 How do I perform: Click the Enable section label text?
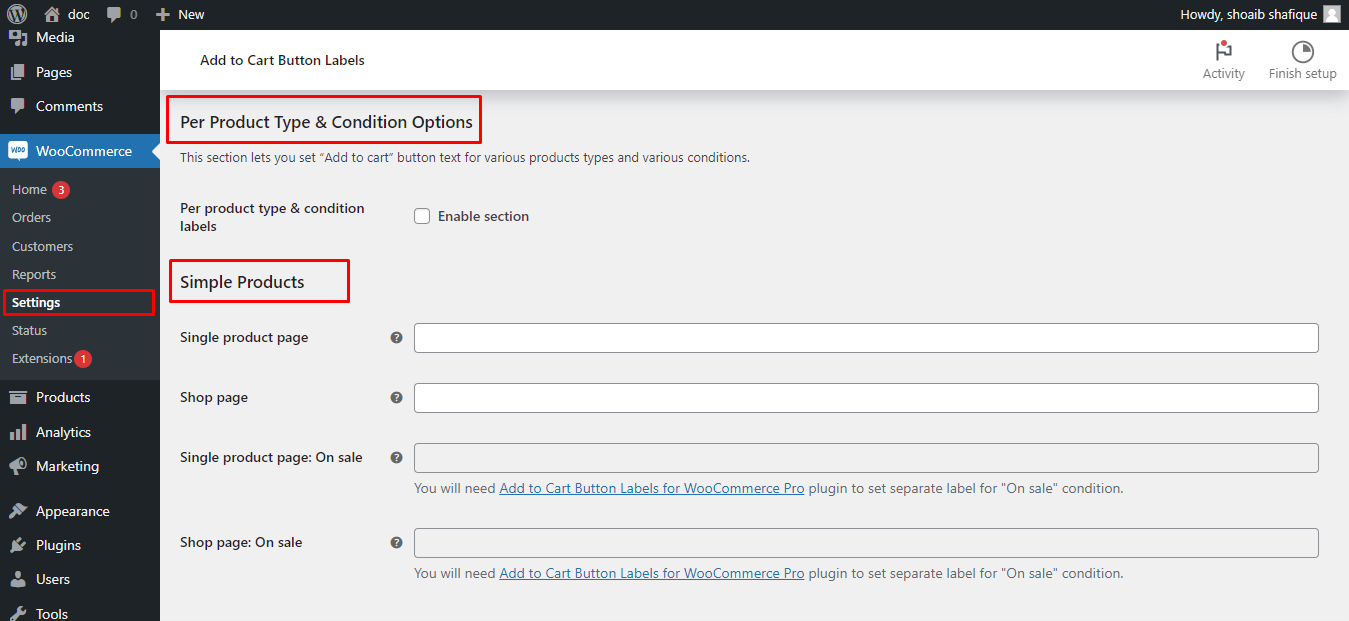click(483, 216)
